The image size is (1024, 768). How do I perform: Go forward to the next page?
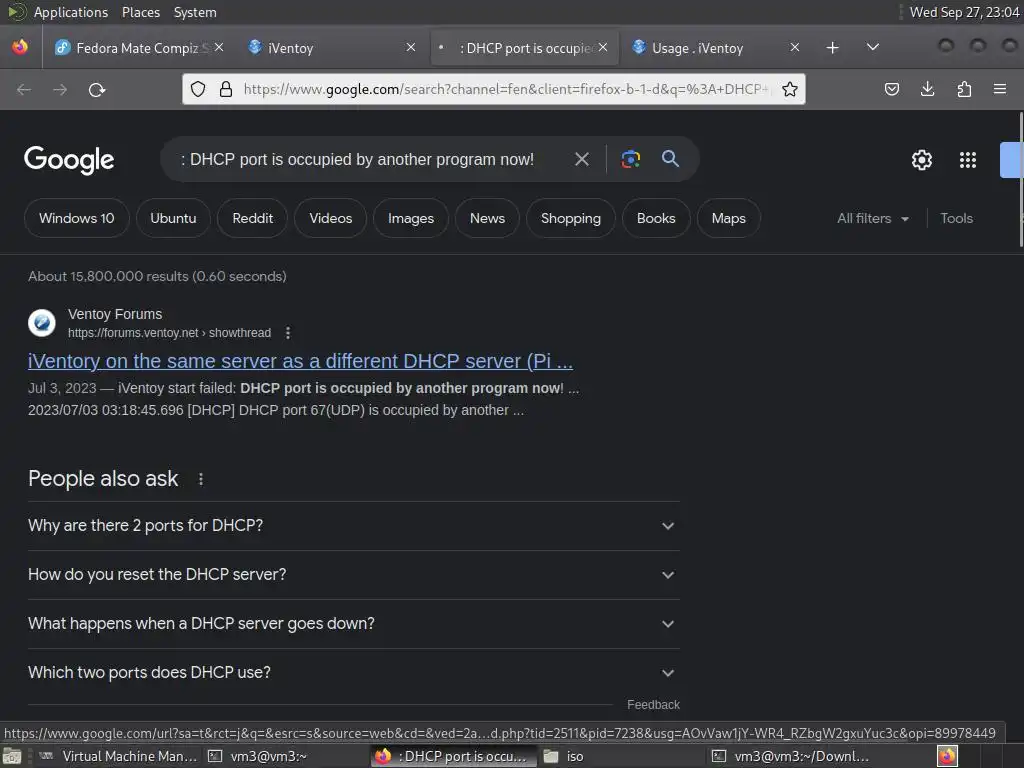click(x=60, y=89)
